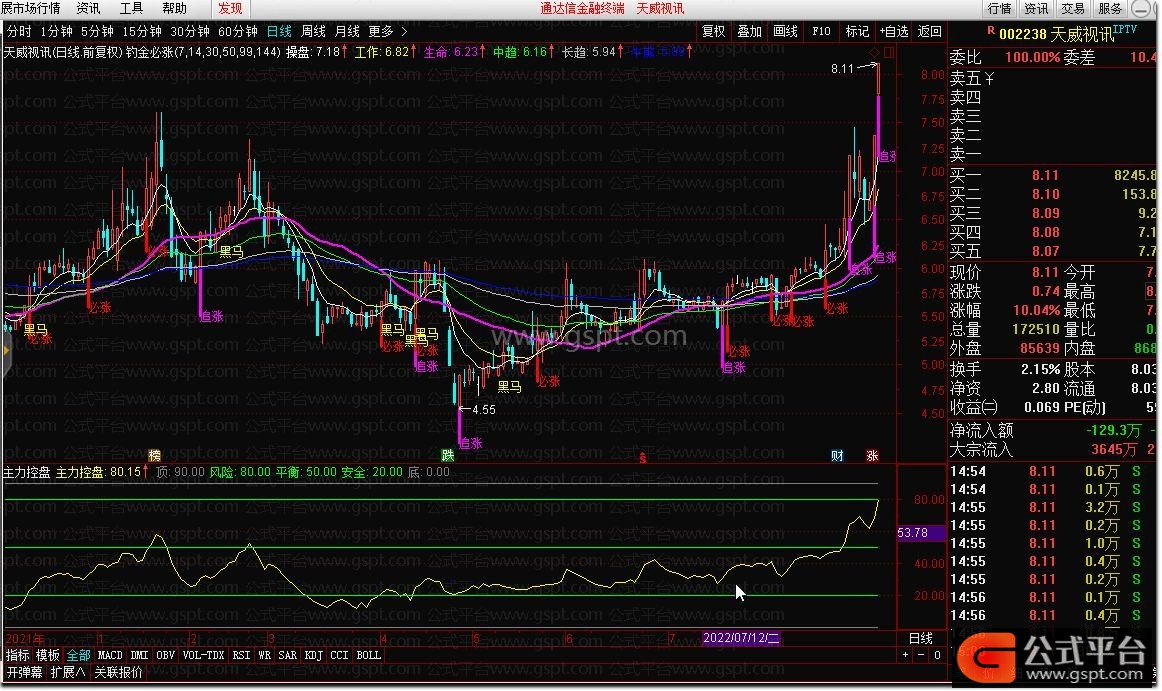Open the 服务 service button

[1109, 8]
